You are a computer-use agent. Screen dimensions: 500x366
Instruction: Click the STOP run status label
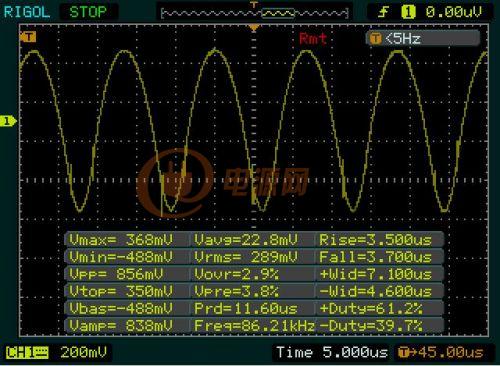pyautogui.click(x=88, y=12)
